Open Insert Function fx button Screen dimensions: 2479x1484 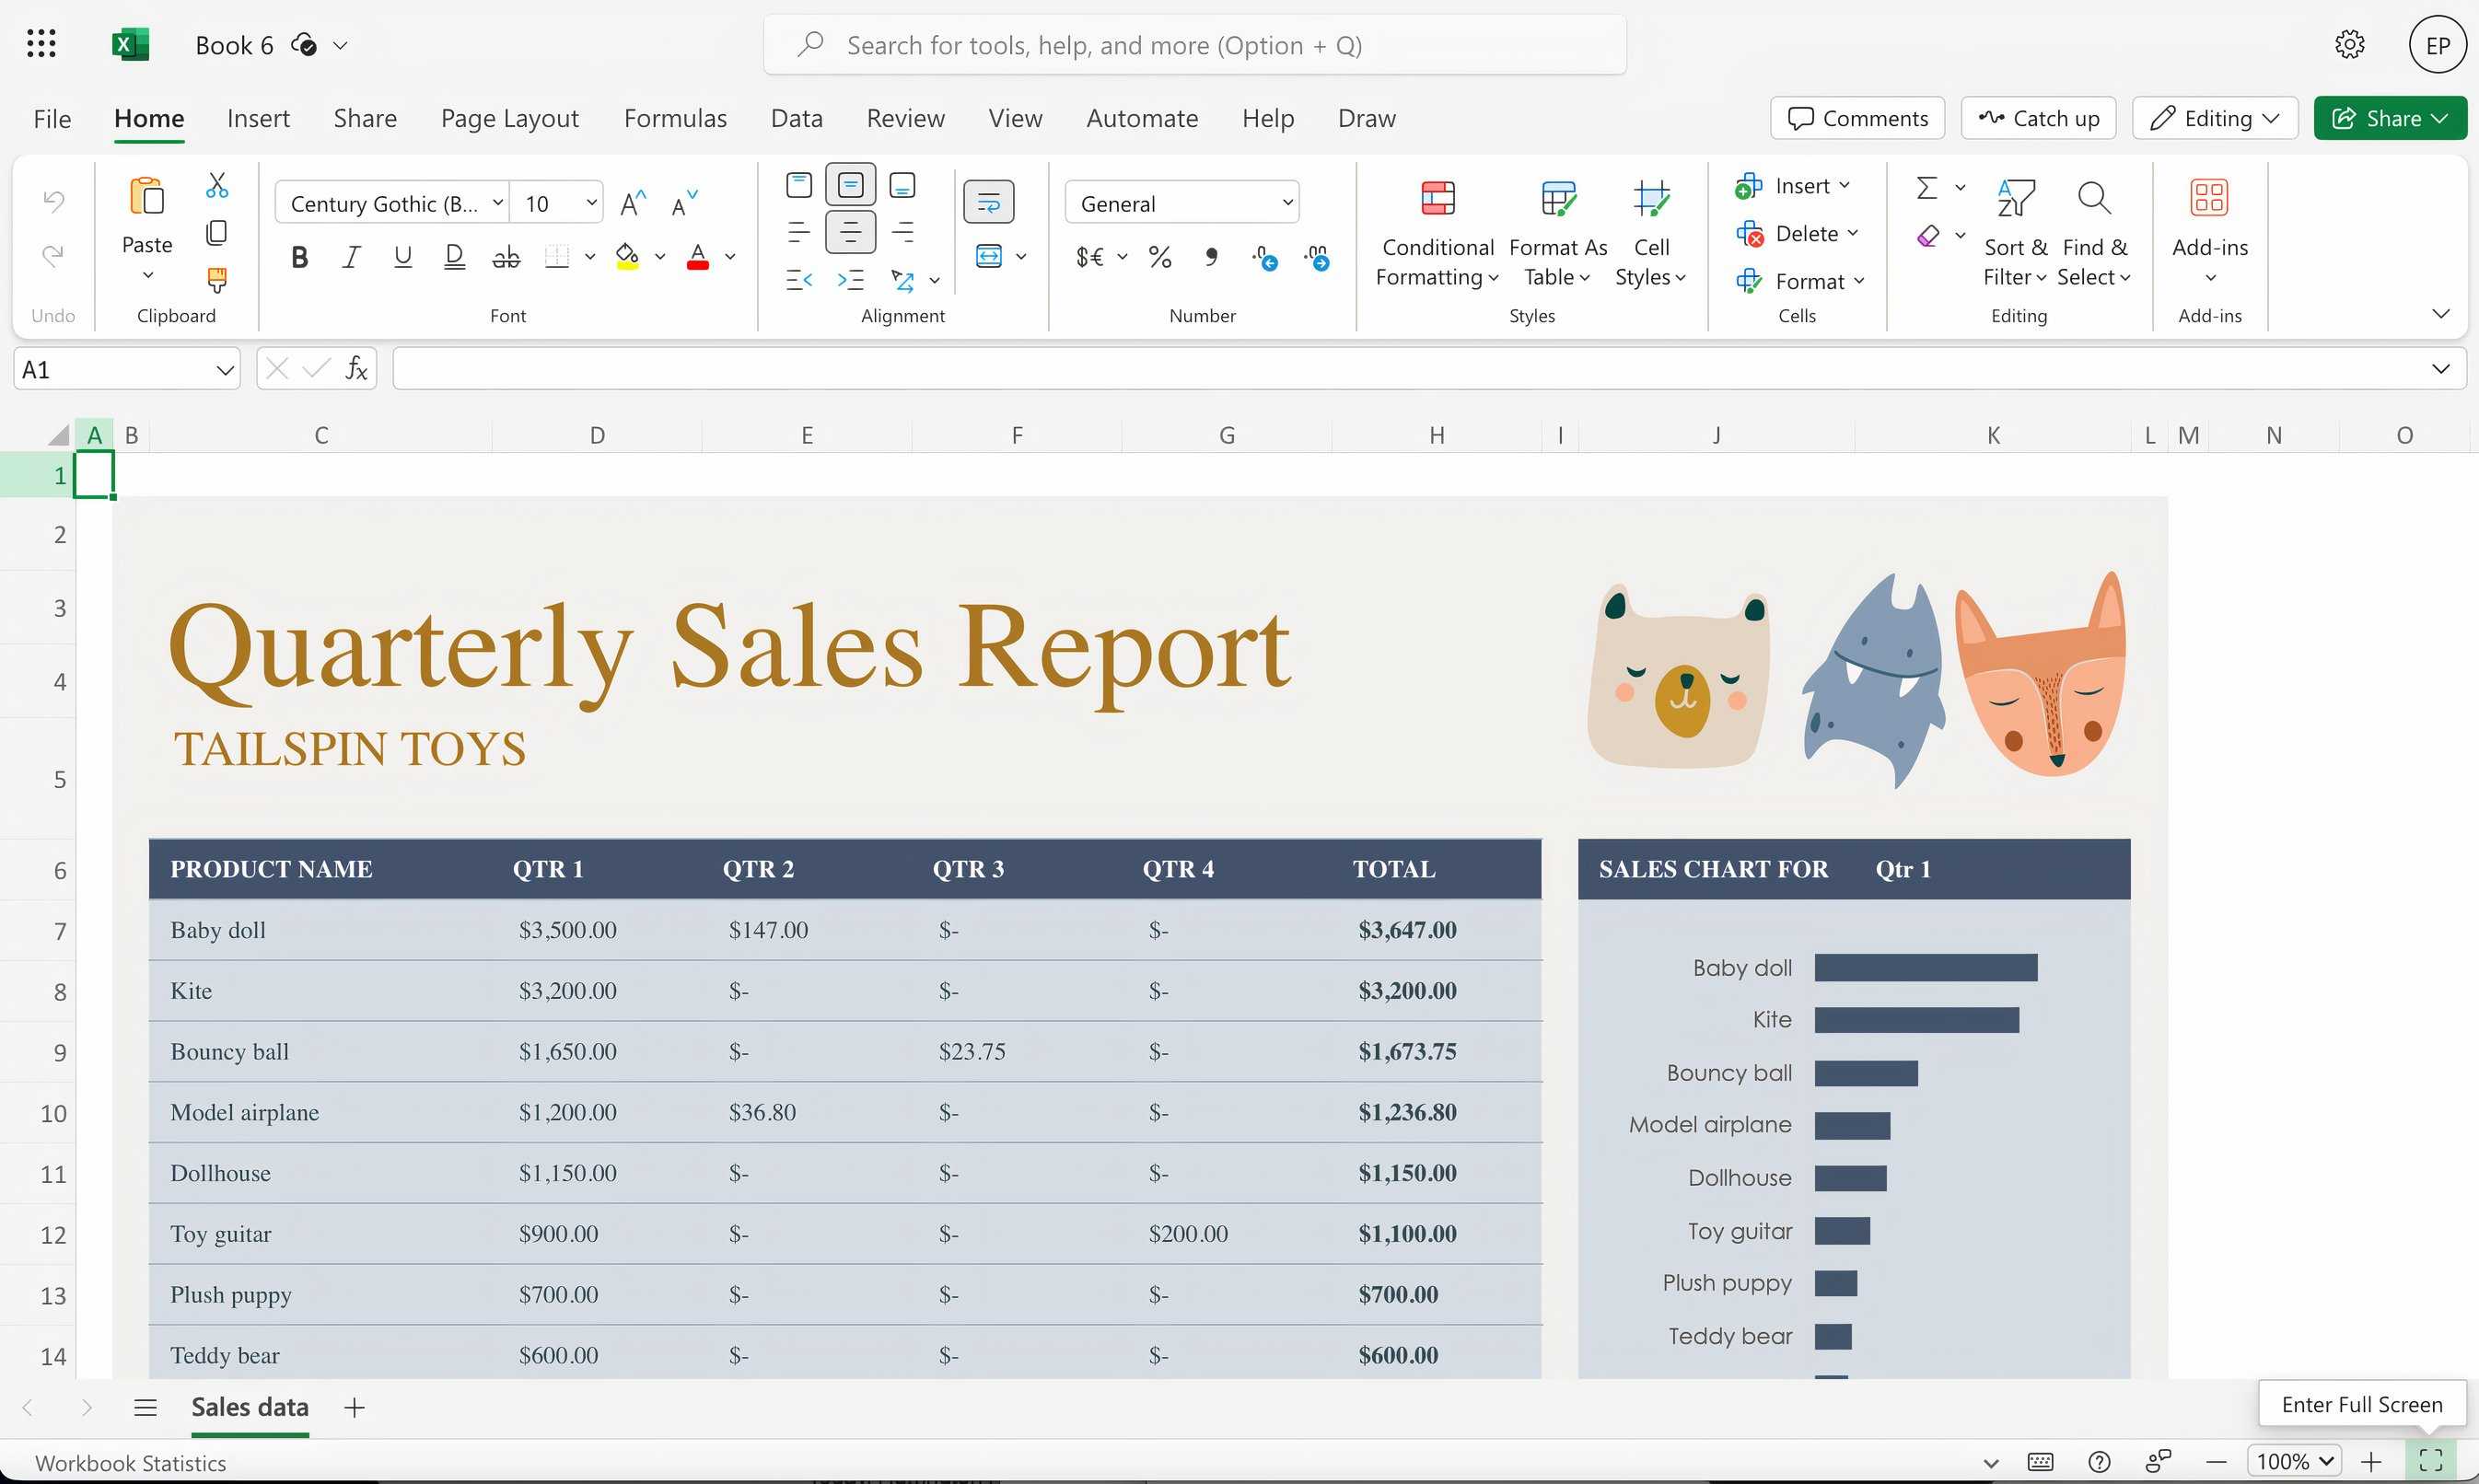pyautogui.click(x=356, y=369)
